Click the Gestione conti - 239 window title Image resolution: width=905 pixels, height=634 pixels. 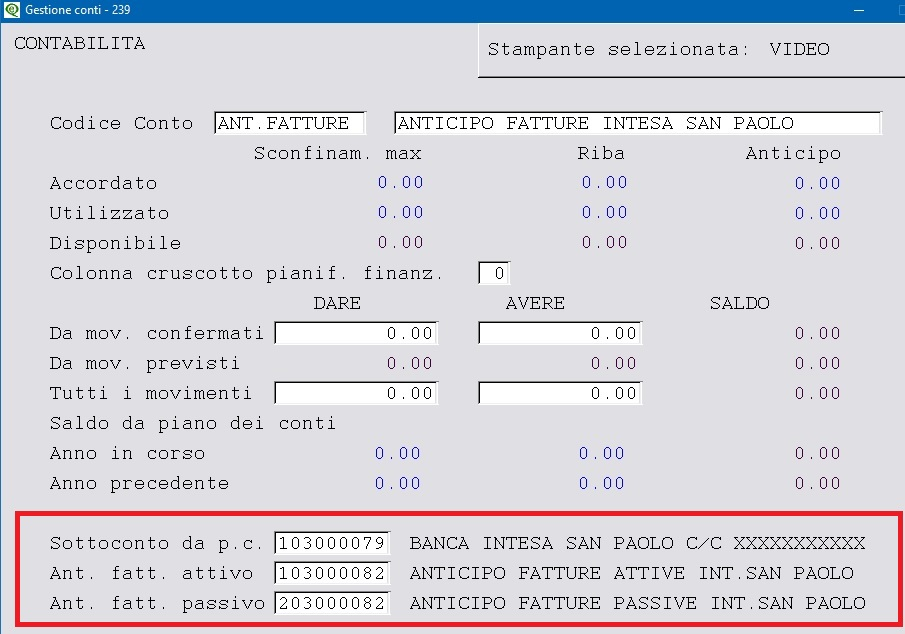click(x=77, y=10)
